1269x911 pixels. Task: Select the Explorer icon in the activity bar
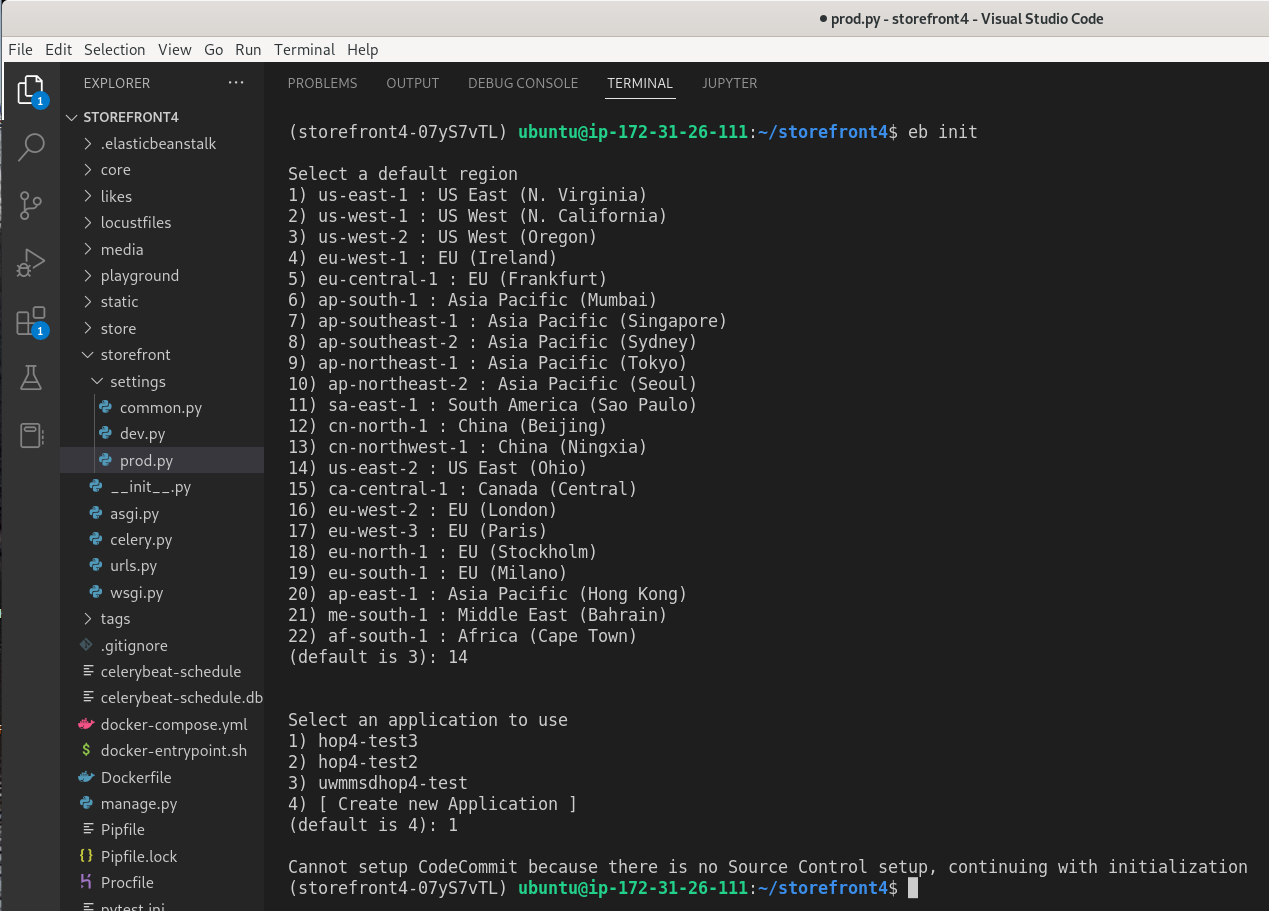click(31, 89)
